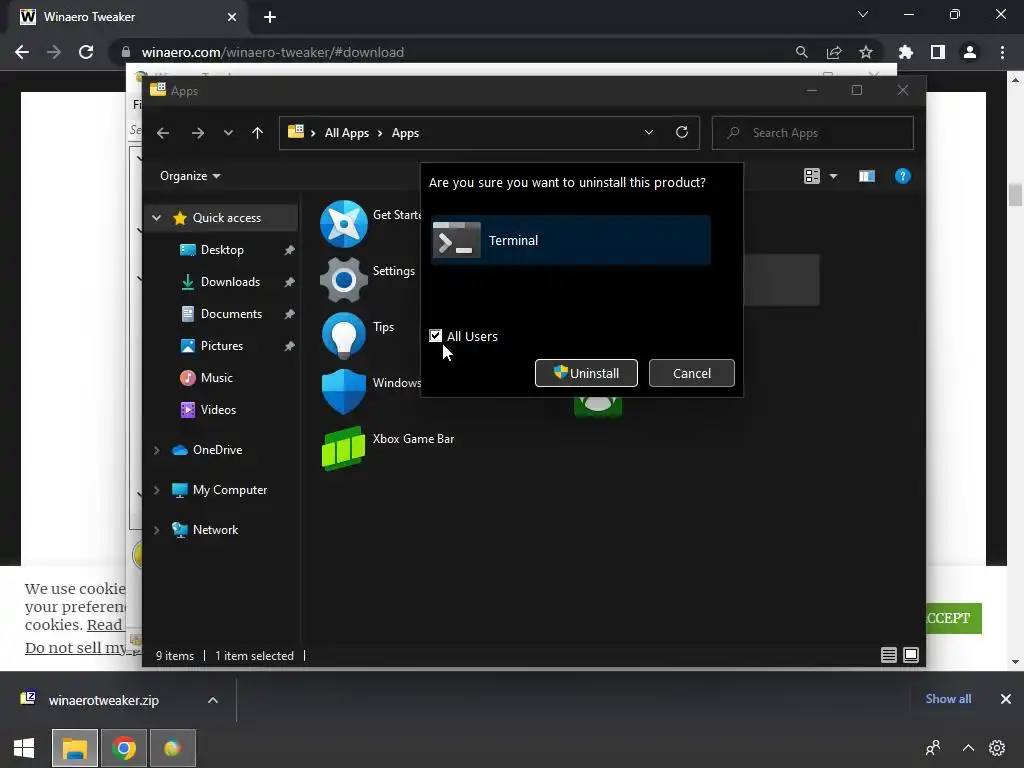Open Desktop in Quick access

click(x=222, y=249)
